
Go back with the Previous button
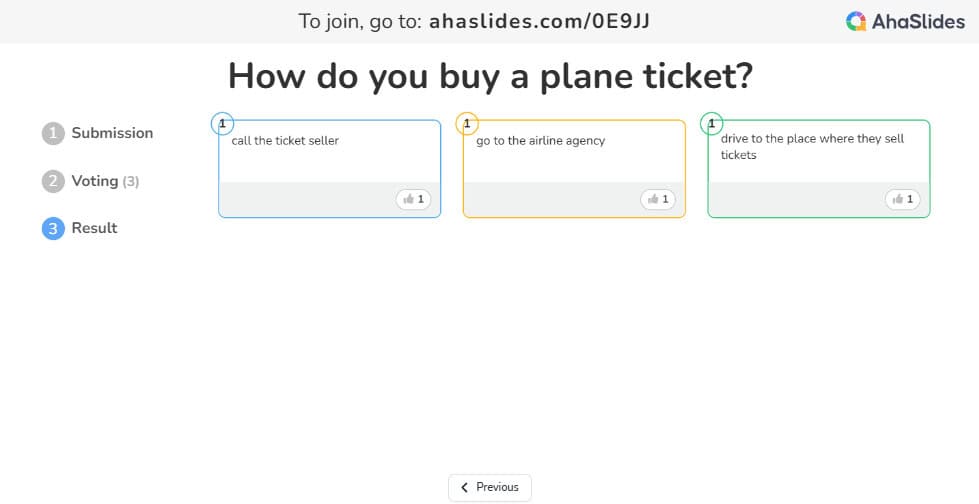[x=490, y=488]
